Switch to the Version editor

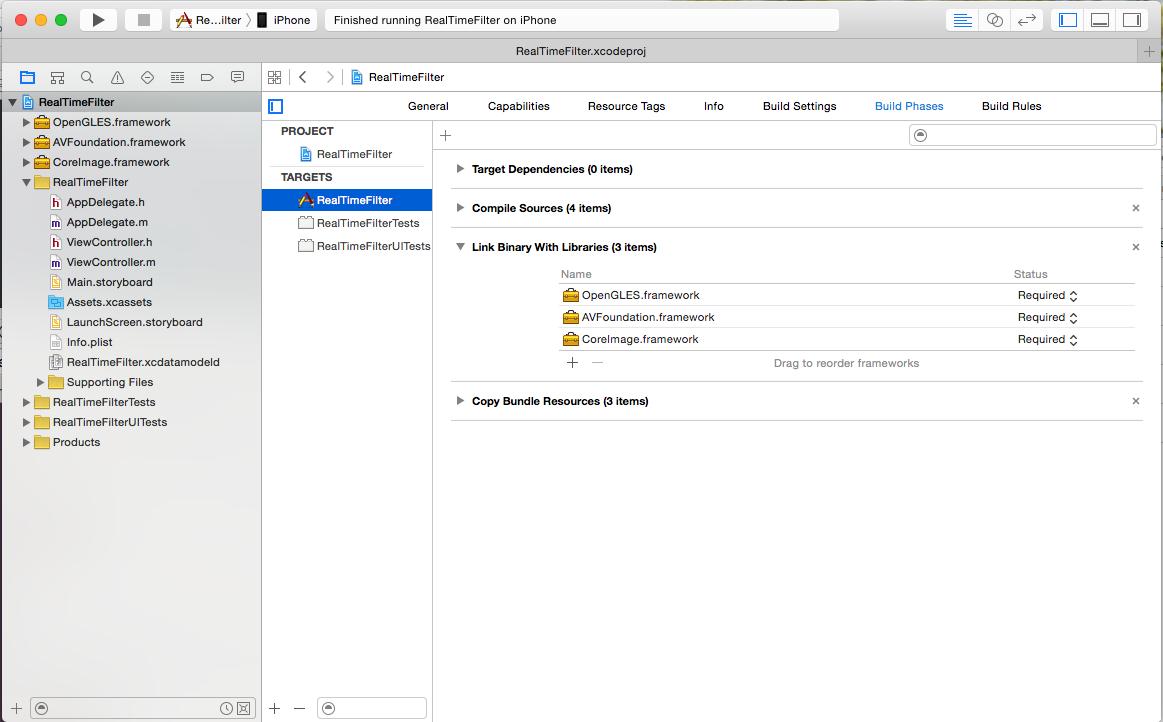tap(1026, 20)
